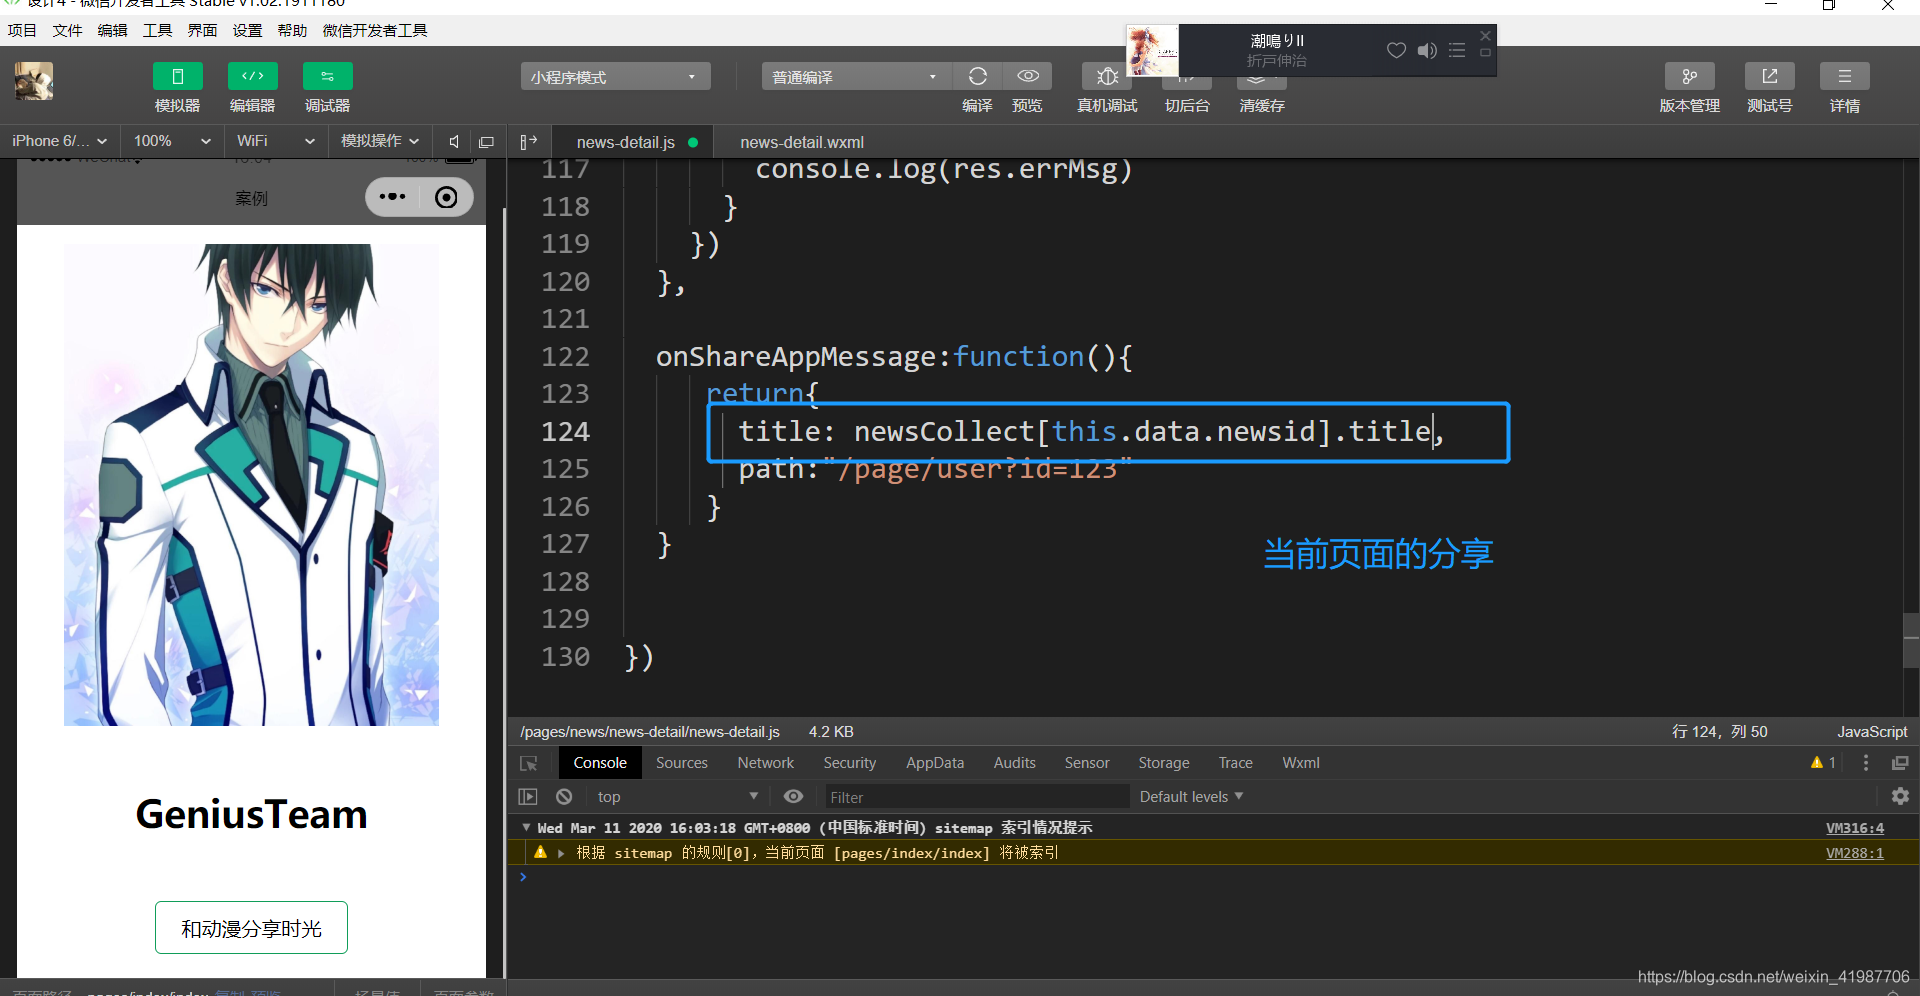Switch to the Network tab
The width and height of the screenshot is (1920, 996).
tap(766, 763)
